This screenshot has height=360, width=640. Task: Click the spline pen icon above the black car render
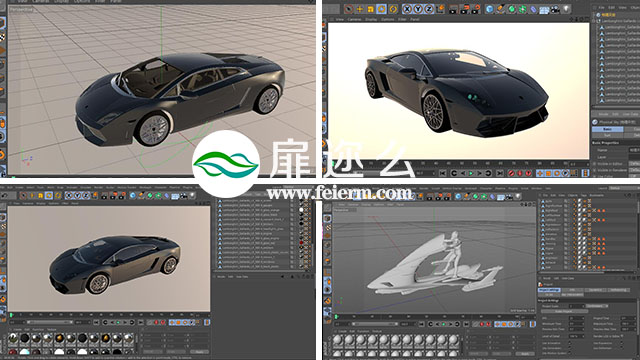coord(500,9)
